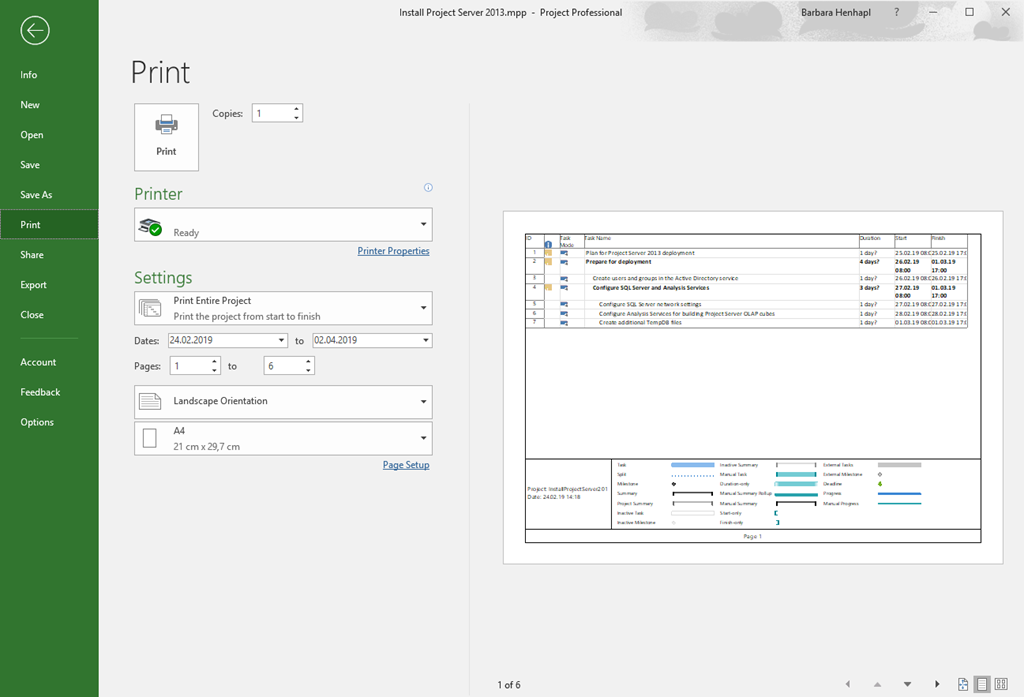Go to next page right arrow in preview
This screenshot has height=697, width=1024.
tap(937, 685)
